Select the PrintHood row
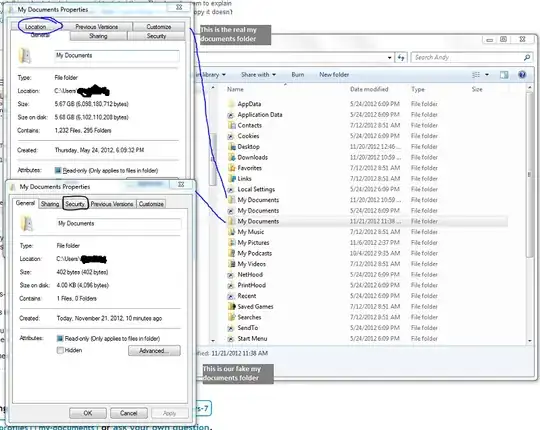Screen dimensions: 540x430 [367, 285]
